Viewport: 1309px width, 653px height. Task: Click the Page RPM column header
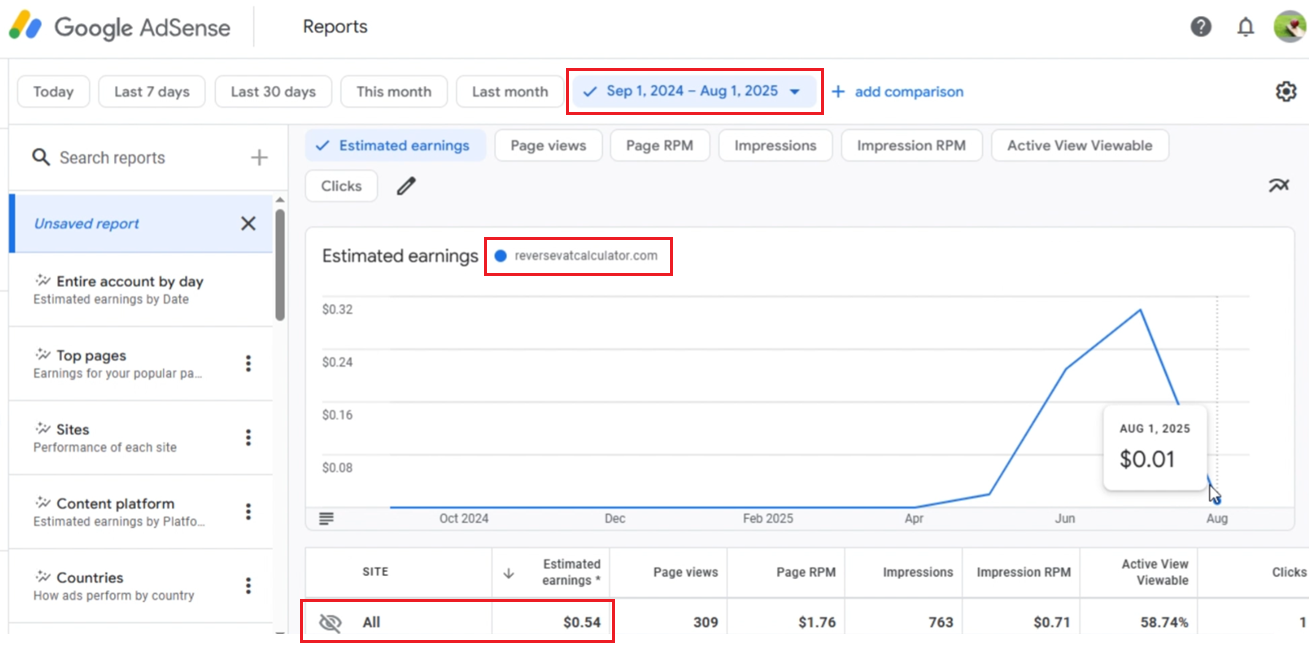[x=805, y=573]
